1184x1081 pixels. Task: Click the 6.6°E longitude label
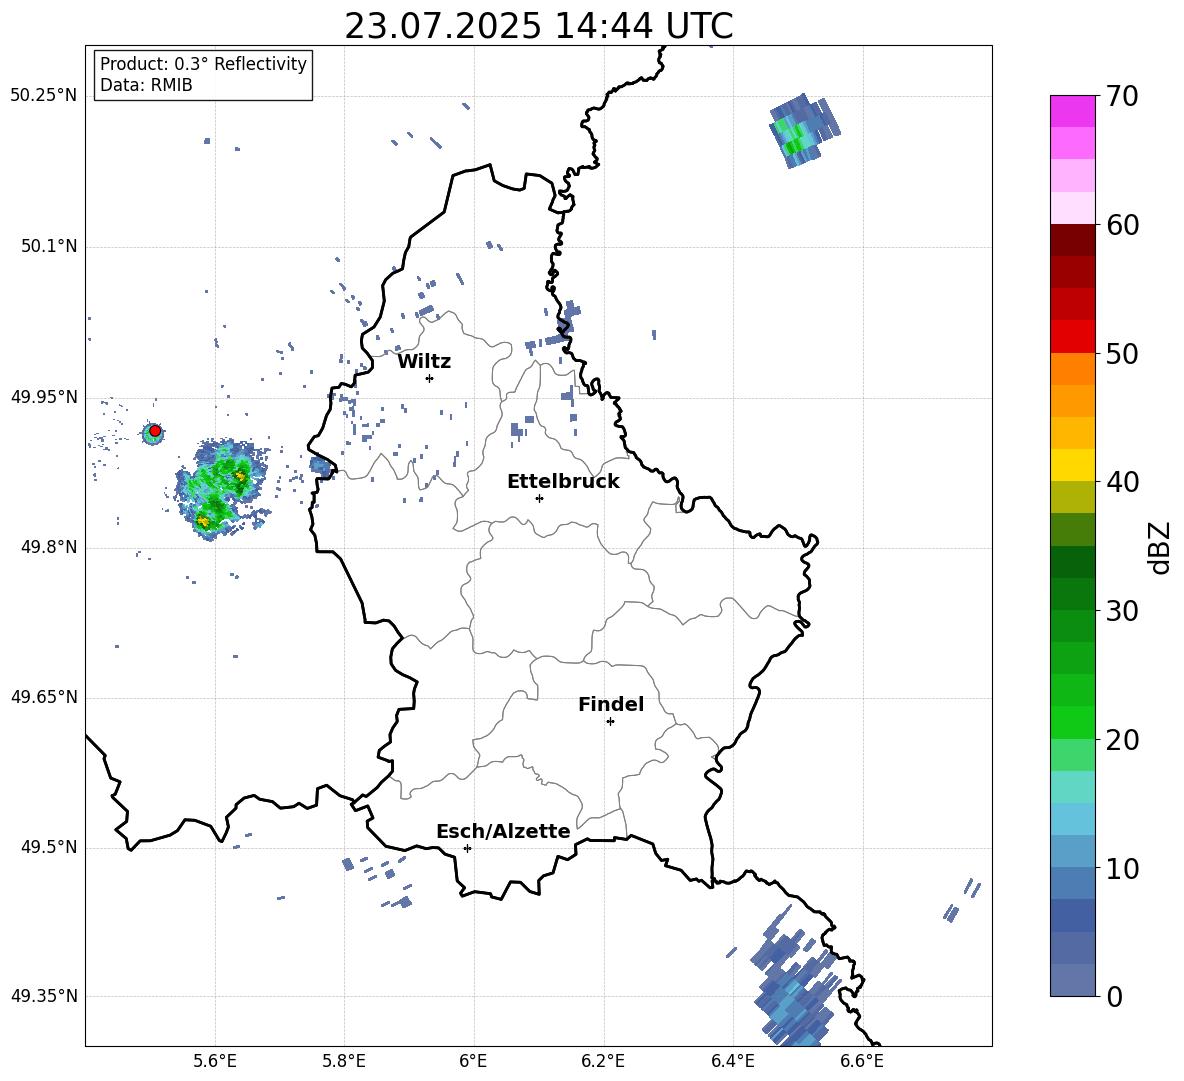(862, 1061)
